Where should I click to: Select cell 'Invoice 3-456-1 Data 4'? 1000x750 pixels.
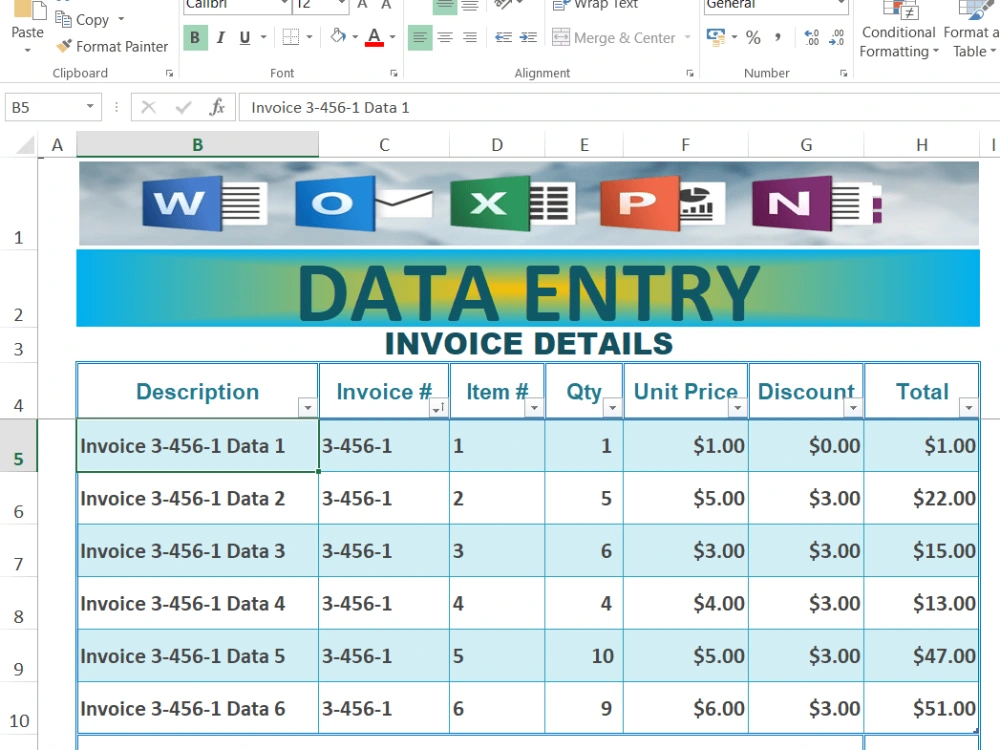(198, 603)
